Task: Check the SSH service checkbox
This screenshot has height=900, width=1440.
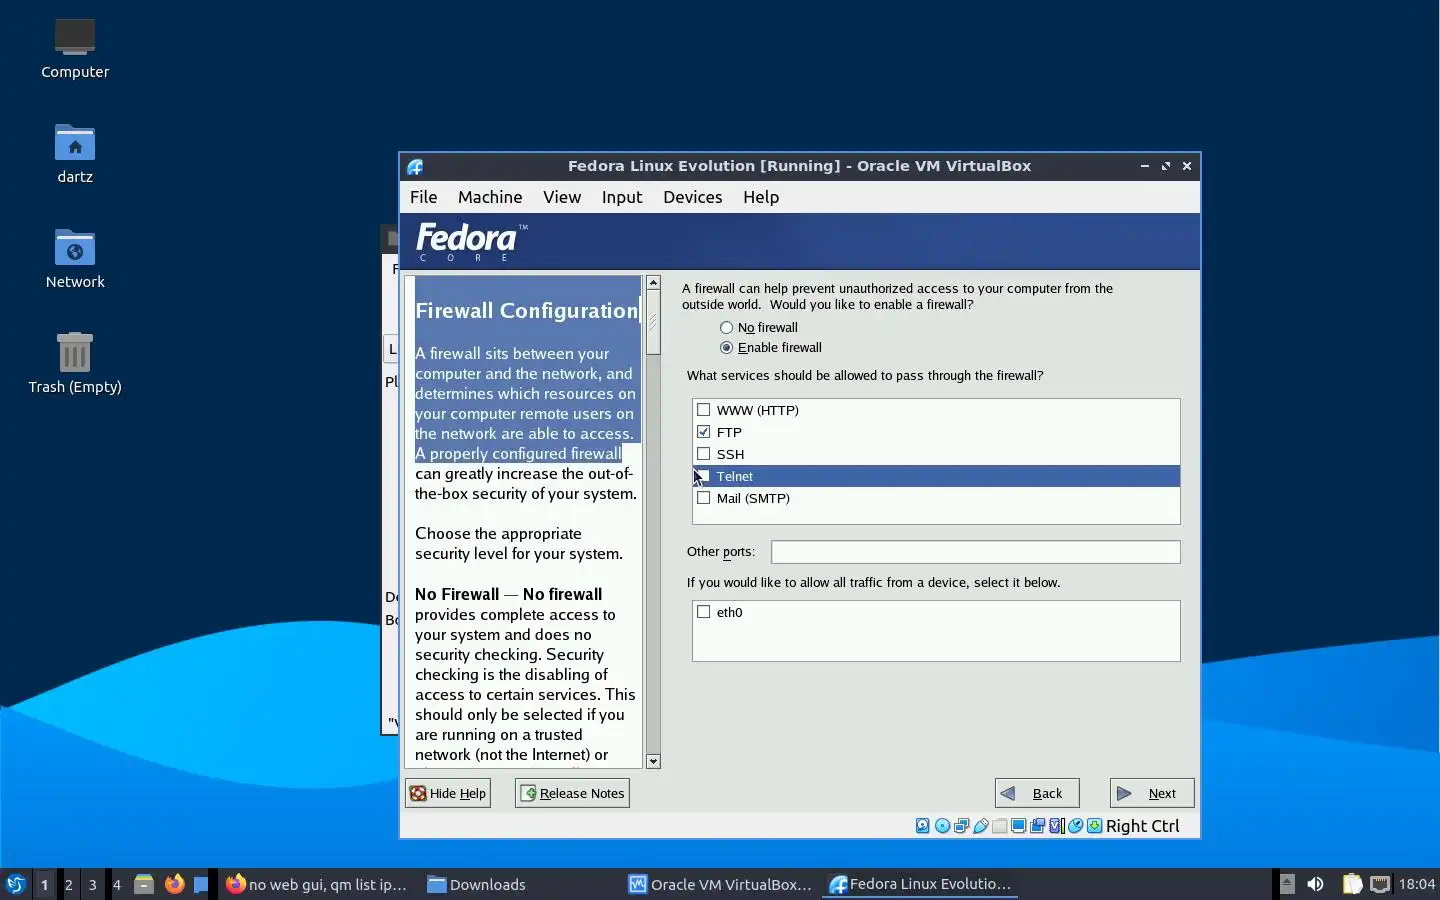Action: pos(704,454)
